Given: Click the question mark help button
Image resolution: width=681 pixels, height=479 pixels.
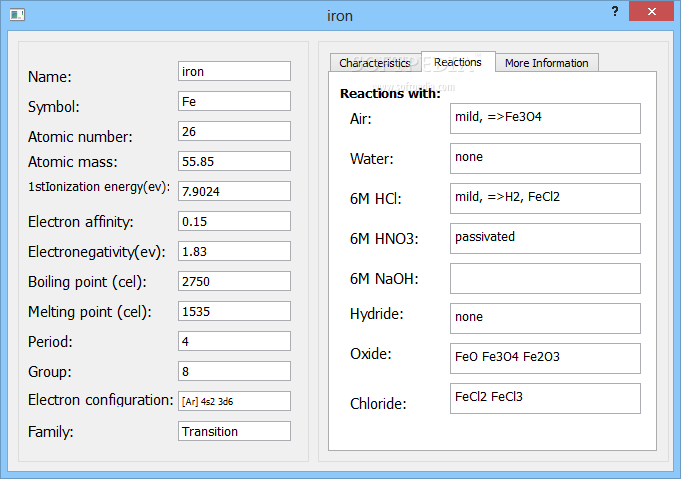Looking at the screenshot, I should coord(615,11).
